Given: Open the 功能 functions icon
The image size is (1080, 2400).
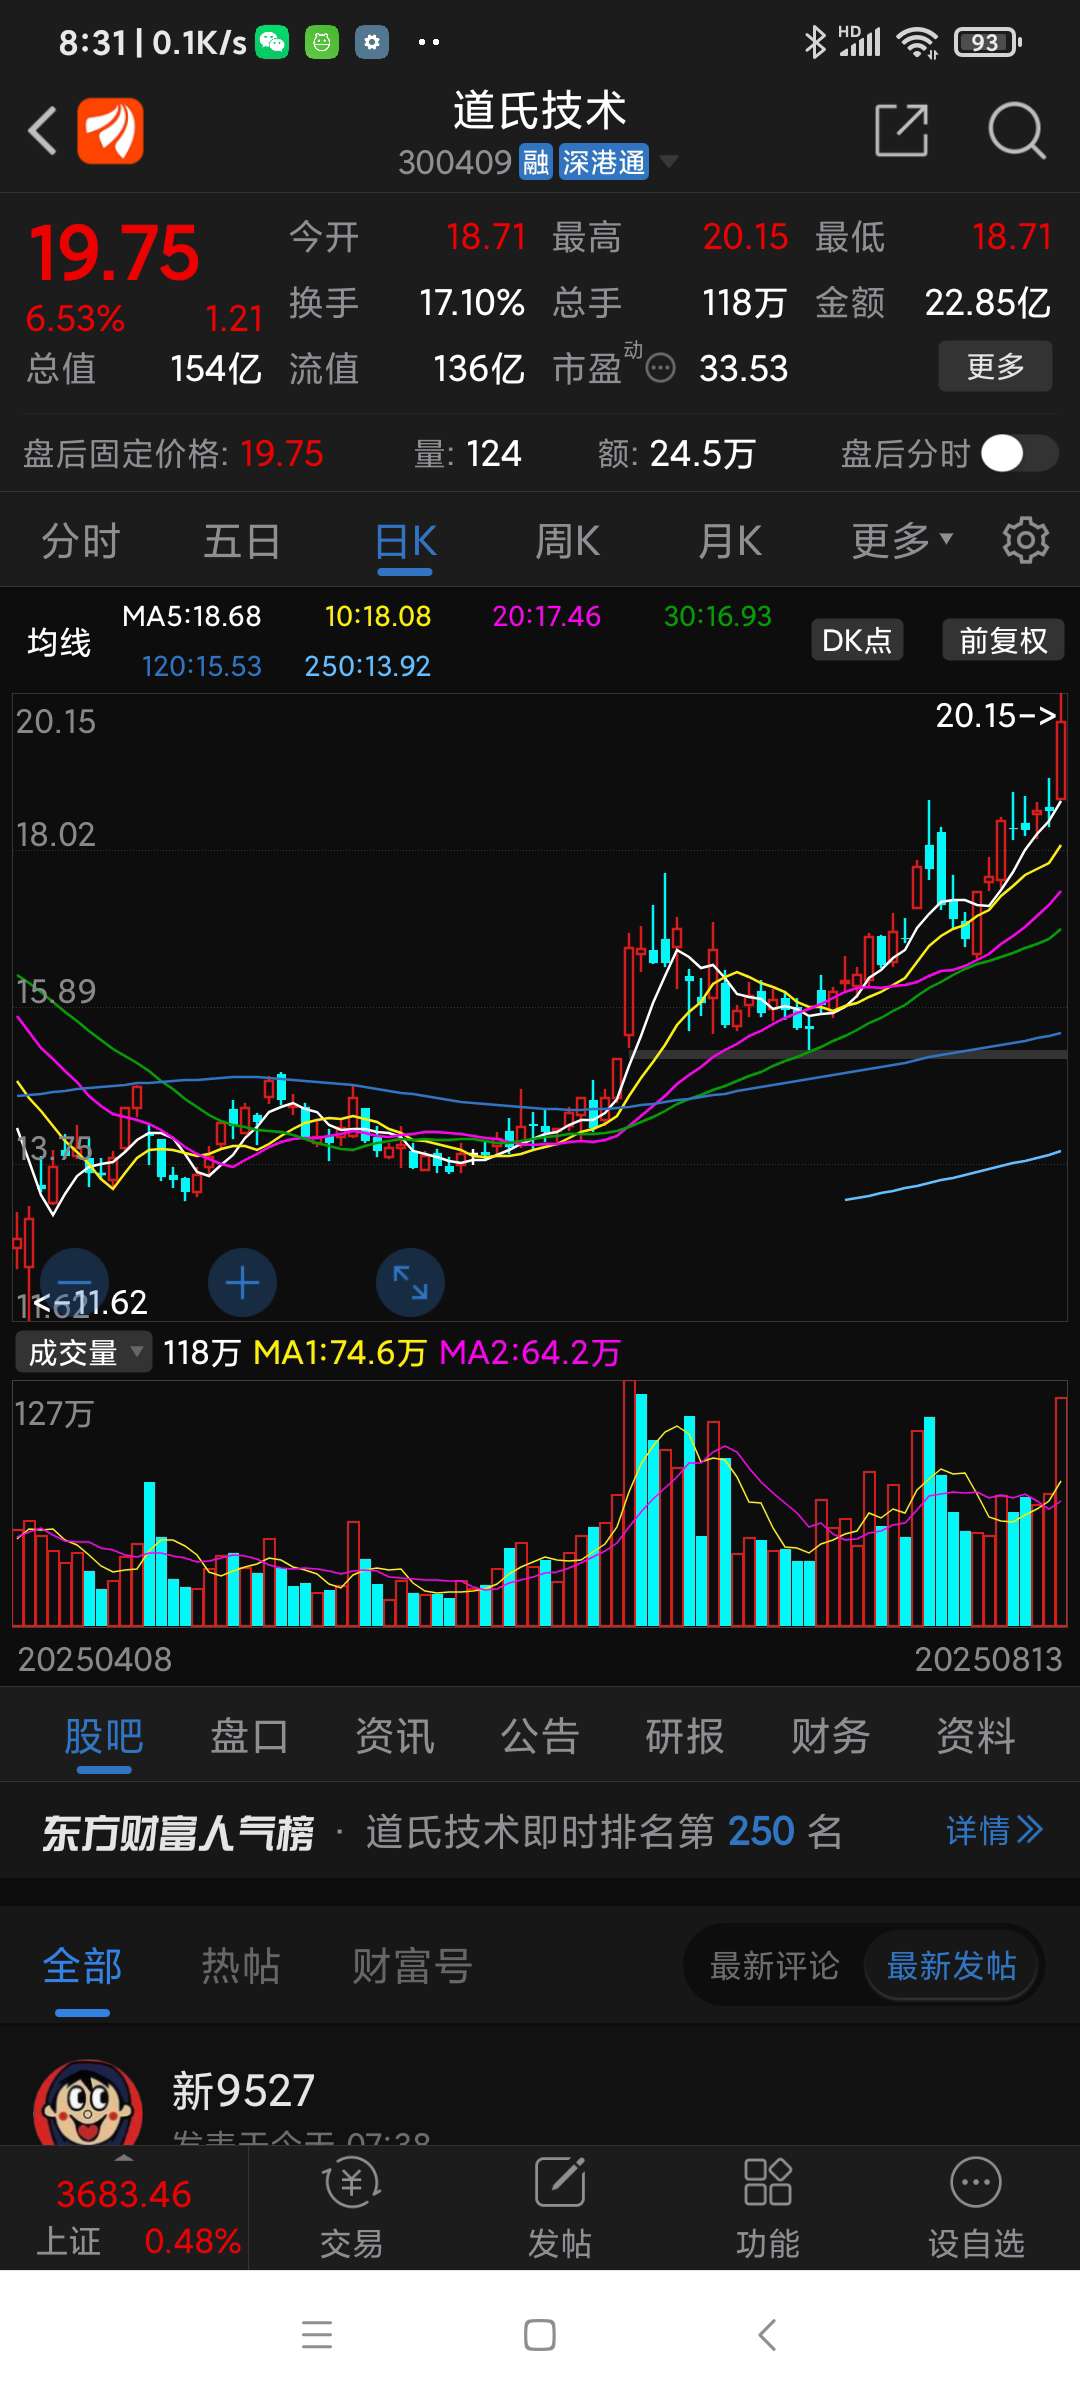Looking at the screenshot, I should (768, 2208).
